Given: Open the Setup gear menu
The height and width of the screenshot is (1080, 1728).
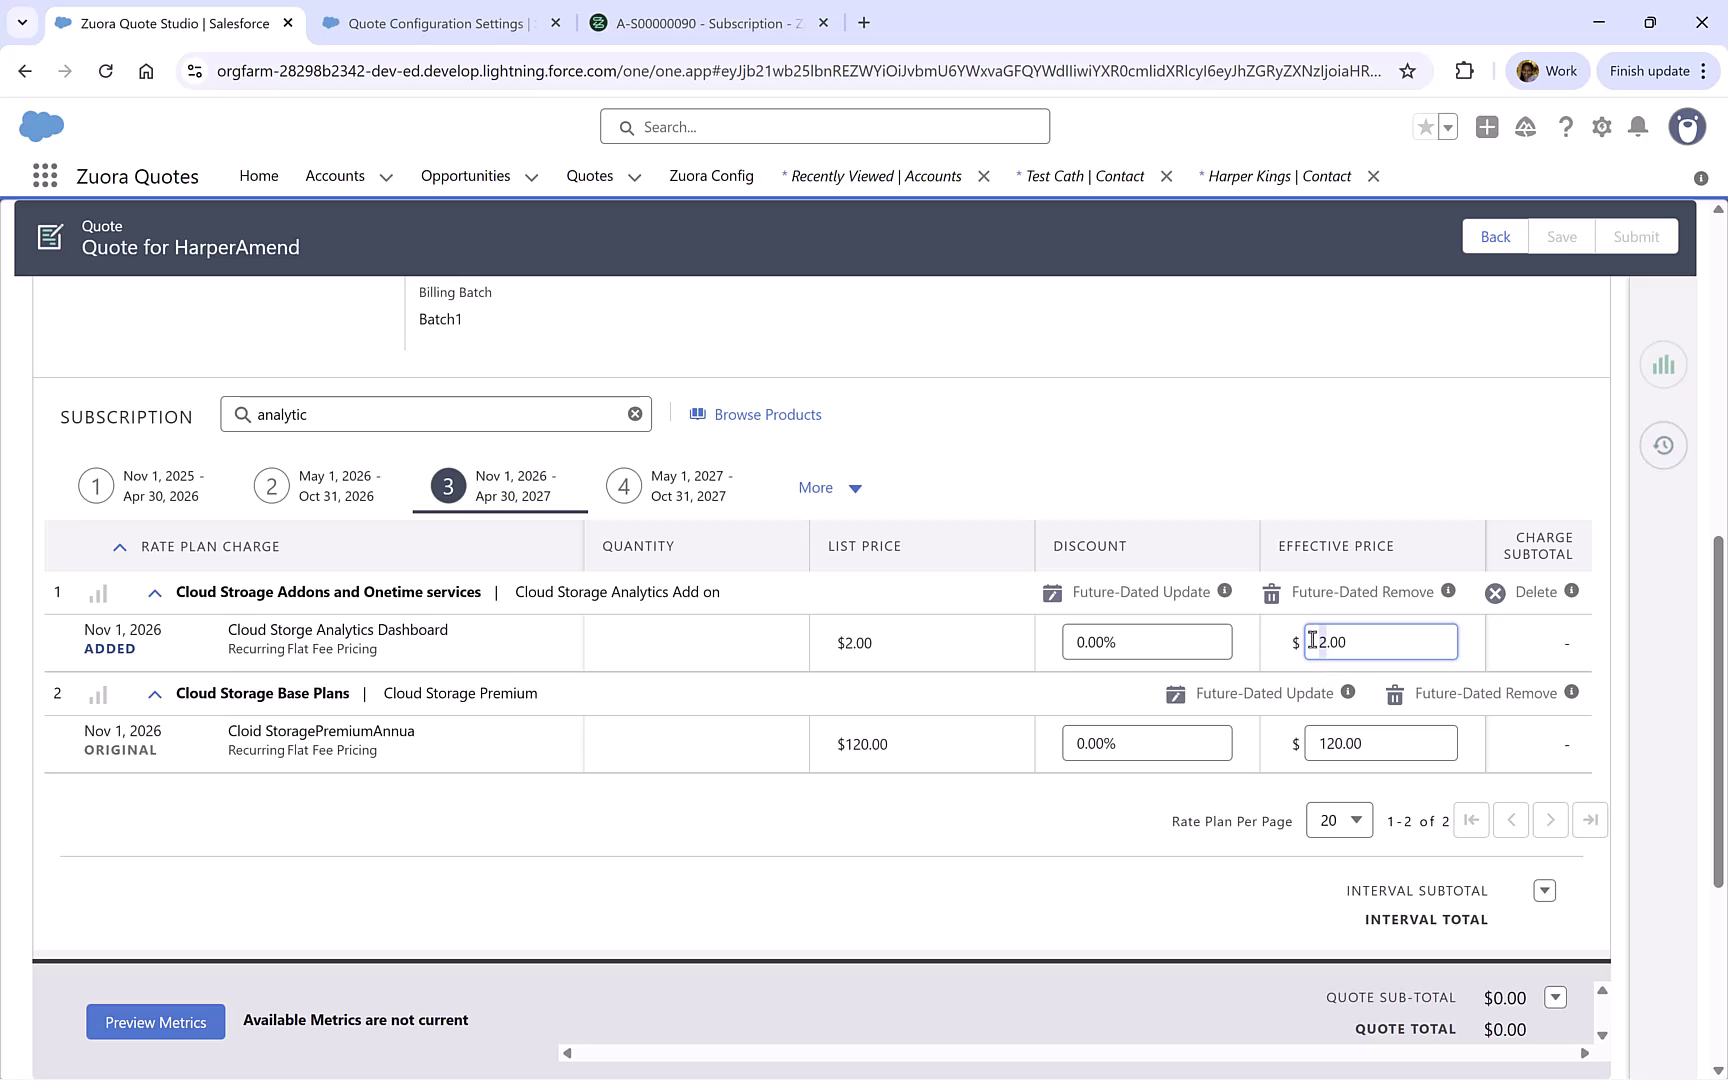Looking at the screenshot, I should [1601, 127].
